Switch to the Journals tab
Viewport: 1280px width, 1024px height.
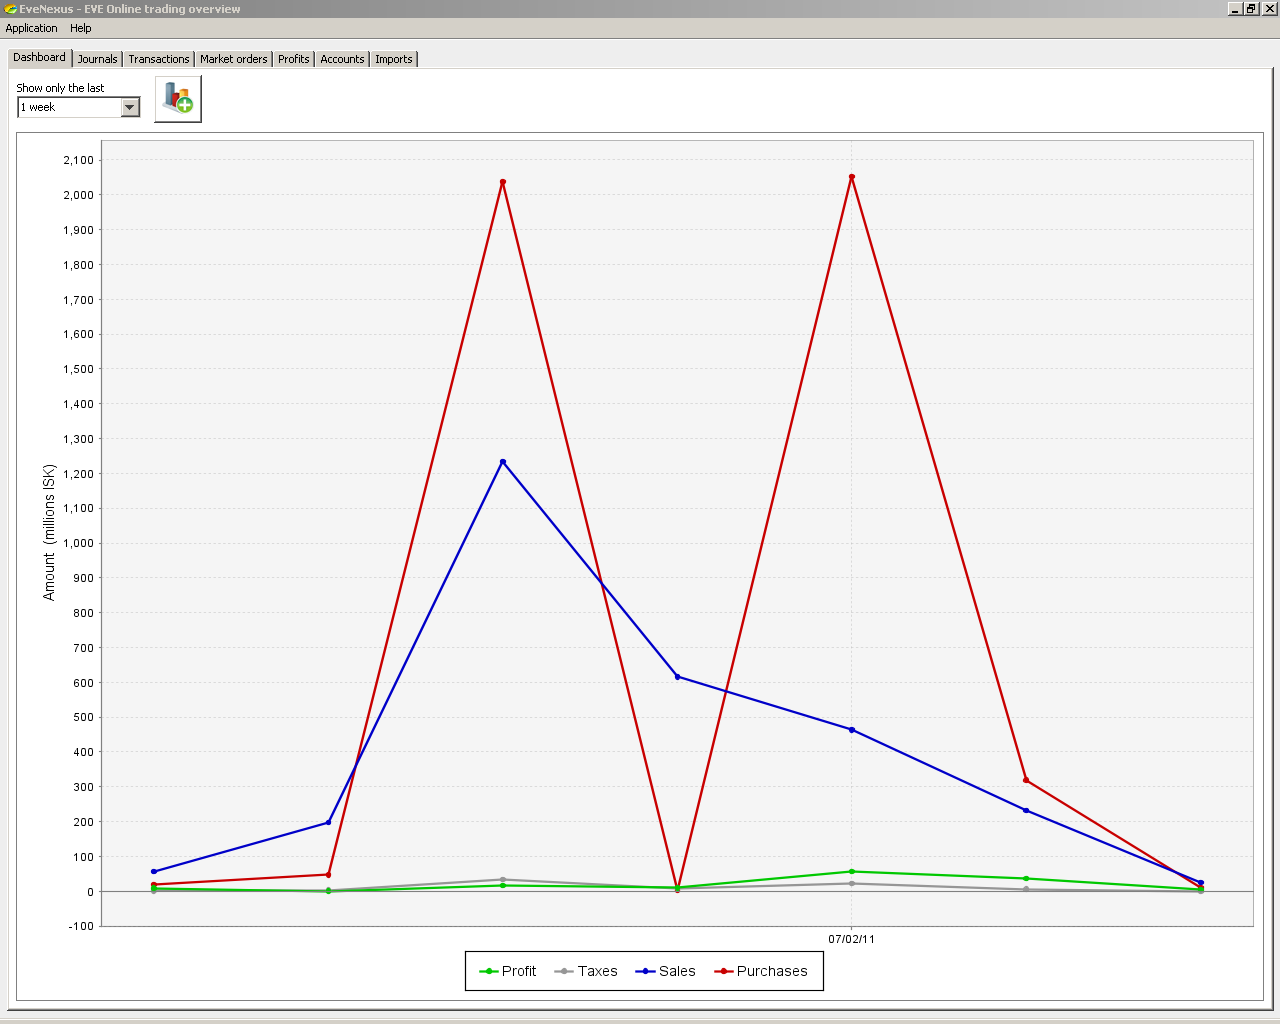[98, 59]
